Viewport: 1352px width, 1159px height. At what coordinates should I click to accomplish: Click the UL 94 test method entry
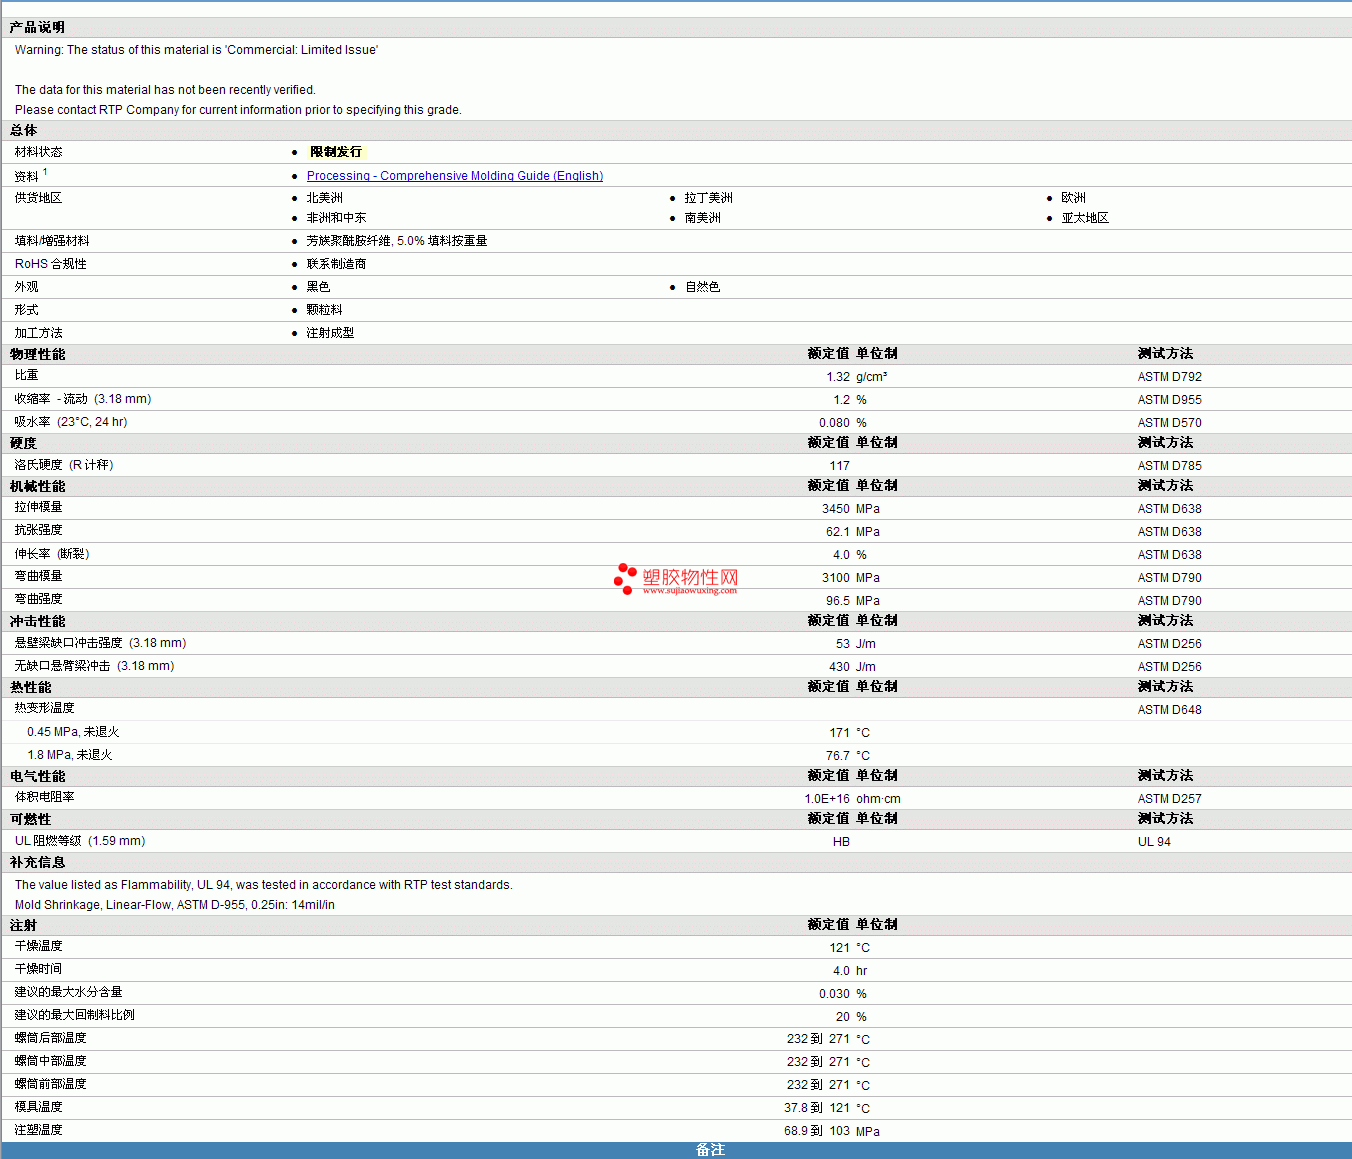pyautogui.click(x=1153, y=842)
